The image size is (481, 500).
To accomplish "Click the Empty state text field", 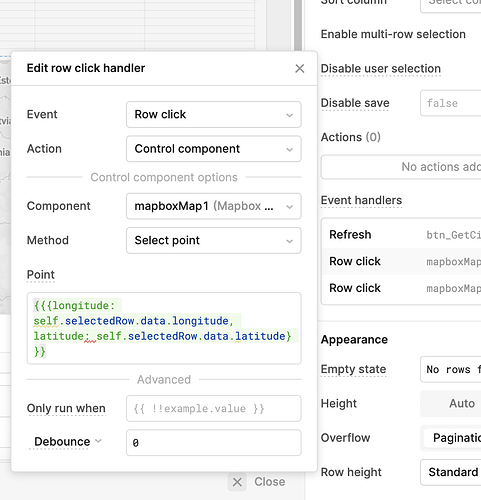I will (451, 369).
